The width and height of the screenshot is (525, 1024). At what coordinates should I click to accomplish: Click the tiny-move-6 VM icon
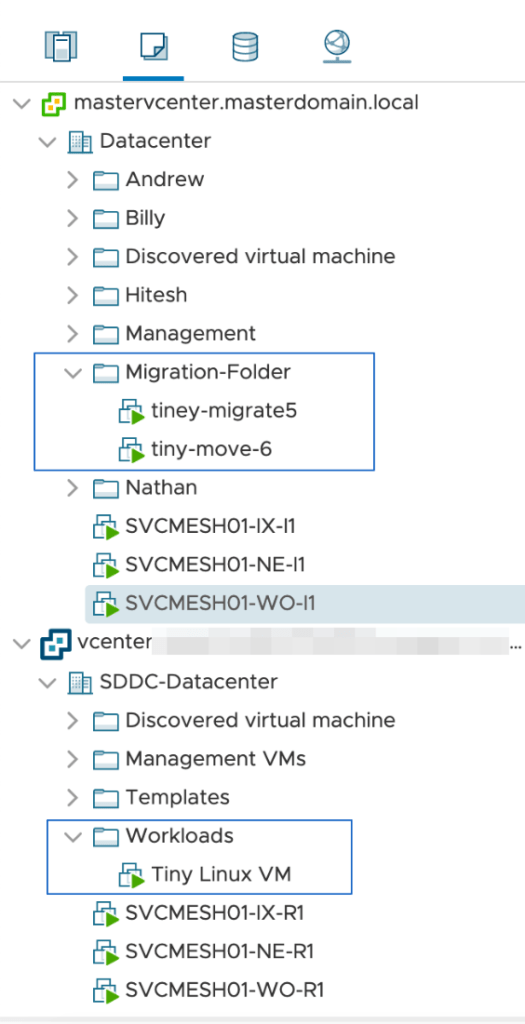[131, 450]
